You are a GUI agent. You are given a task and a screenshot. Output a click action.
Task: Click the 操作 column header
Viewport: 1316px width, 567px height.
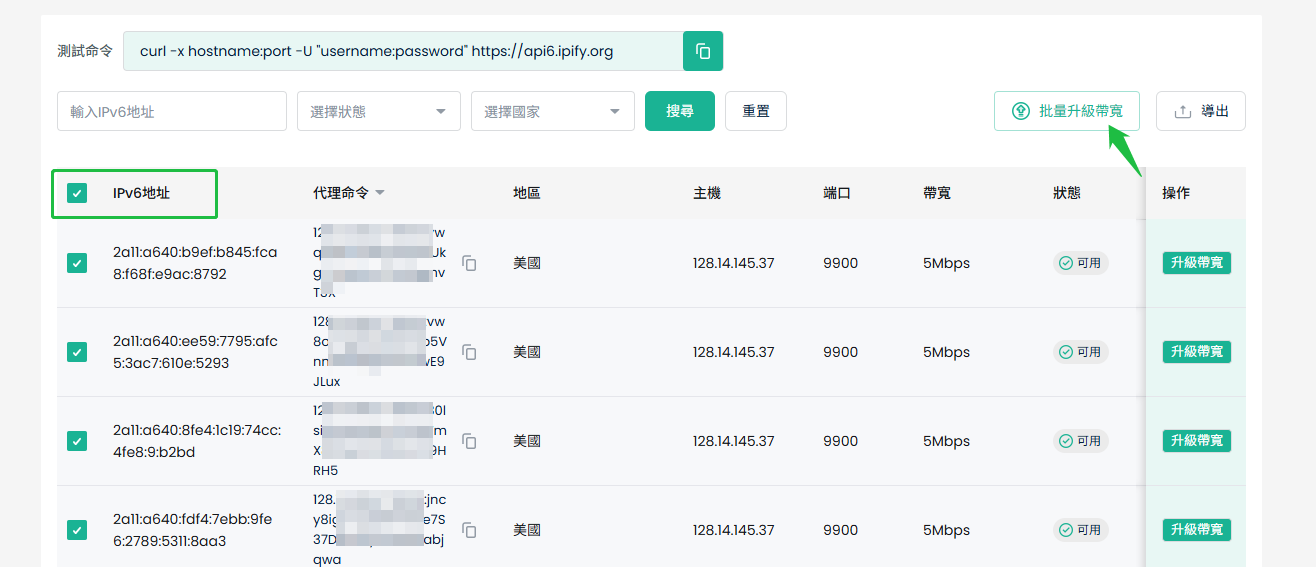point(1176,193)
